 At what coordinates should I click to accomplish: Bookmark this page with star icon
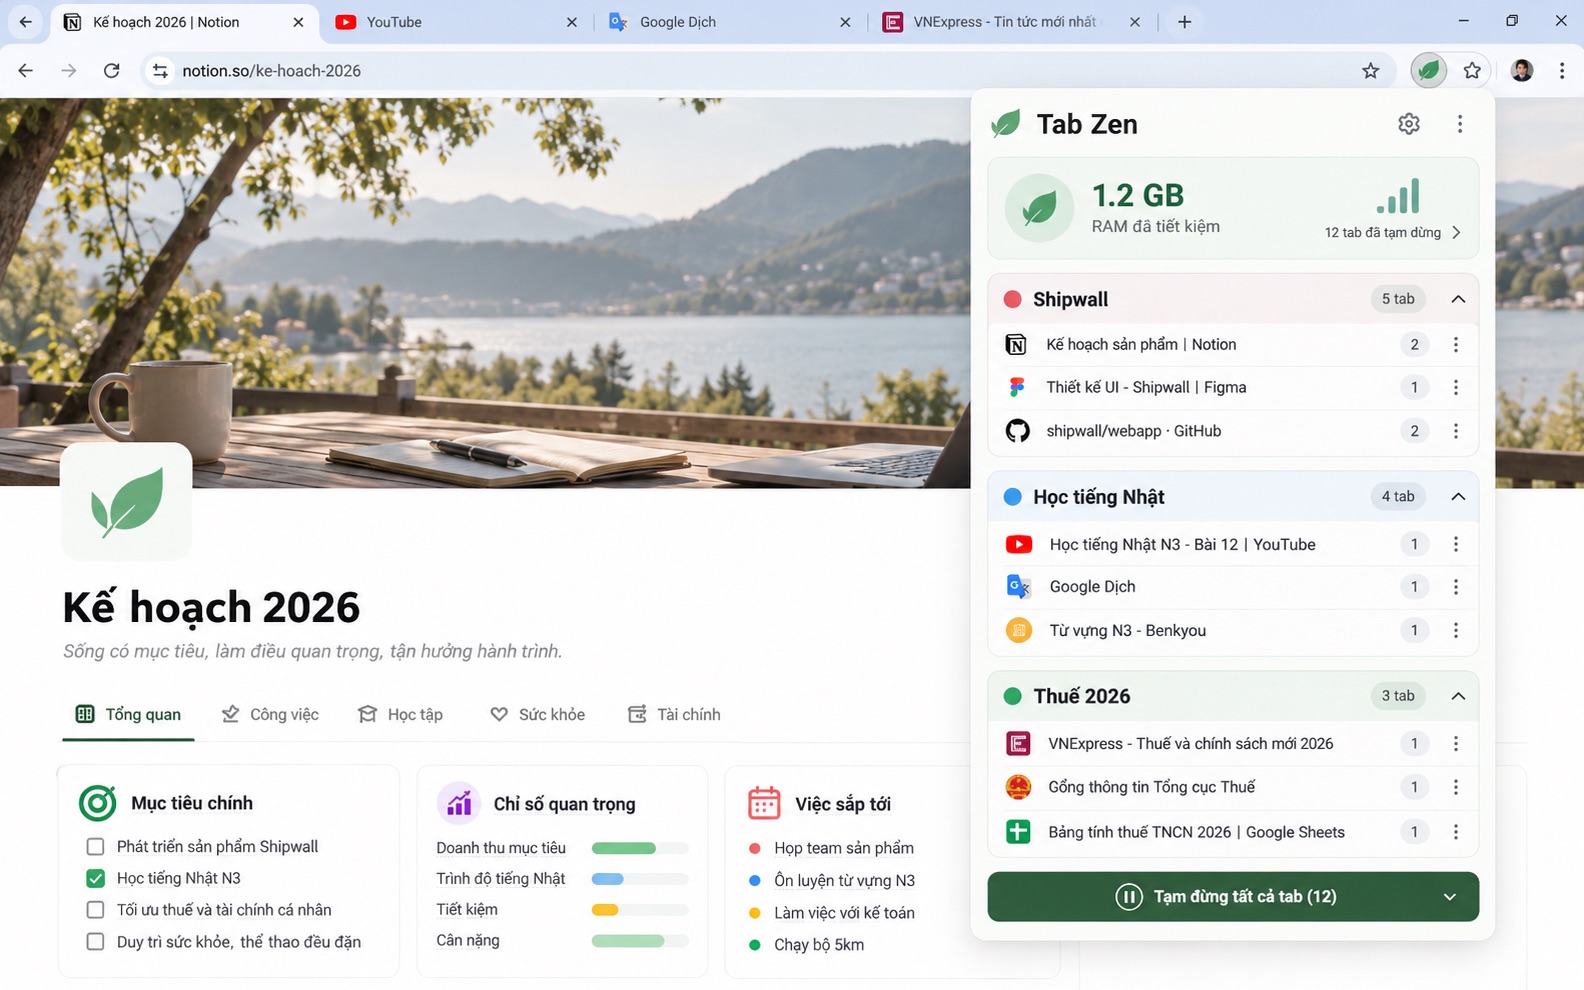tap(1370, 70)
